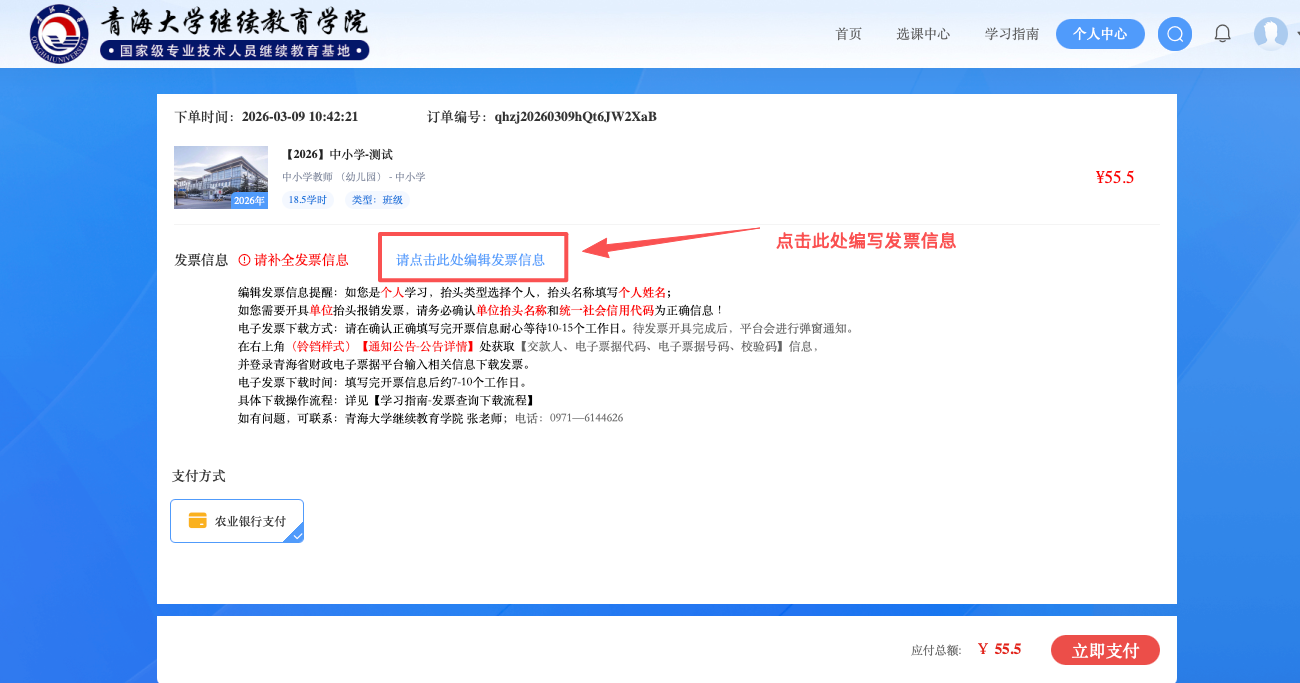This screenshot has height=683, width=1300.
Task: Open the 选课中心 menu item
Action: (x=923, y=34)
